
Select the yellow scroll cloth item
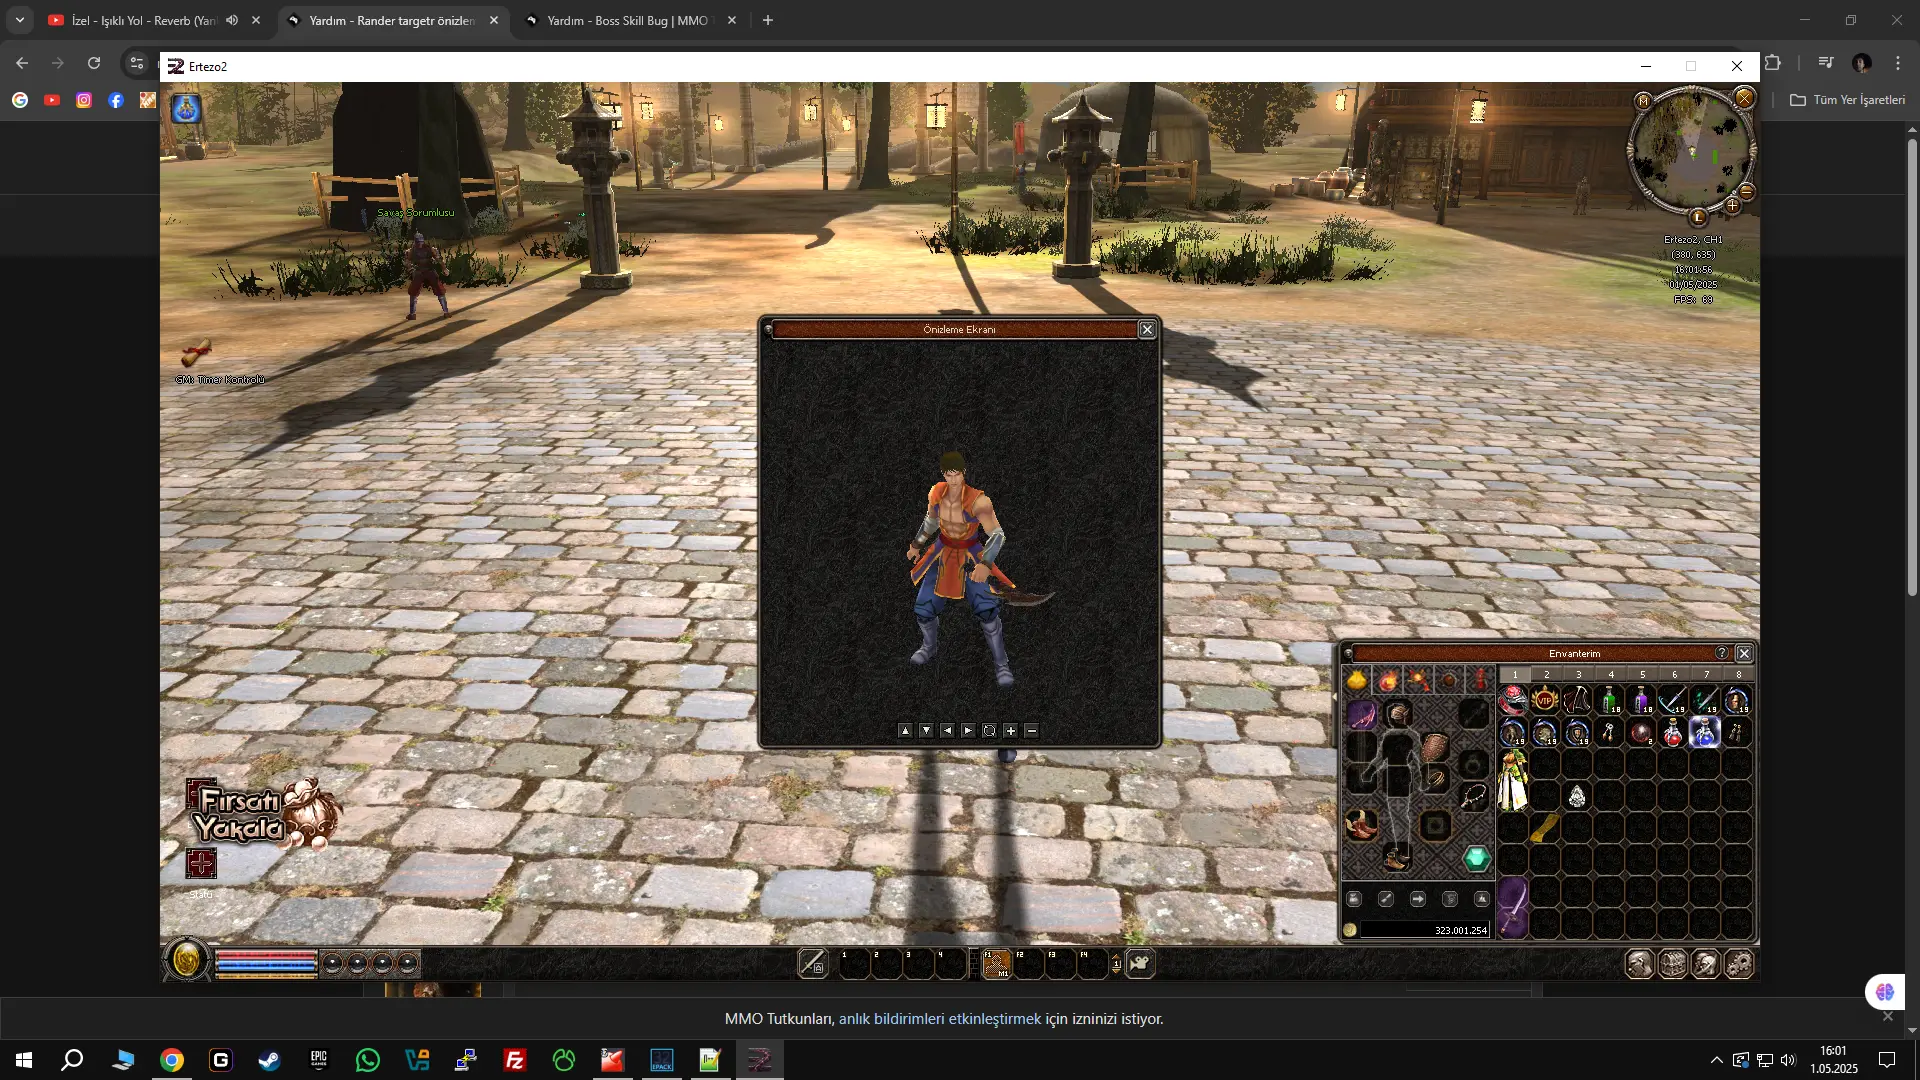pyautogui.click(x=1545, y=828)
